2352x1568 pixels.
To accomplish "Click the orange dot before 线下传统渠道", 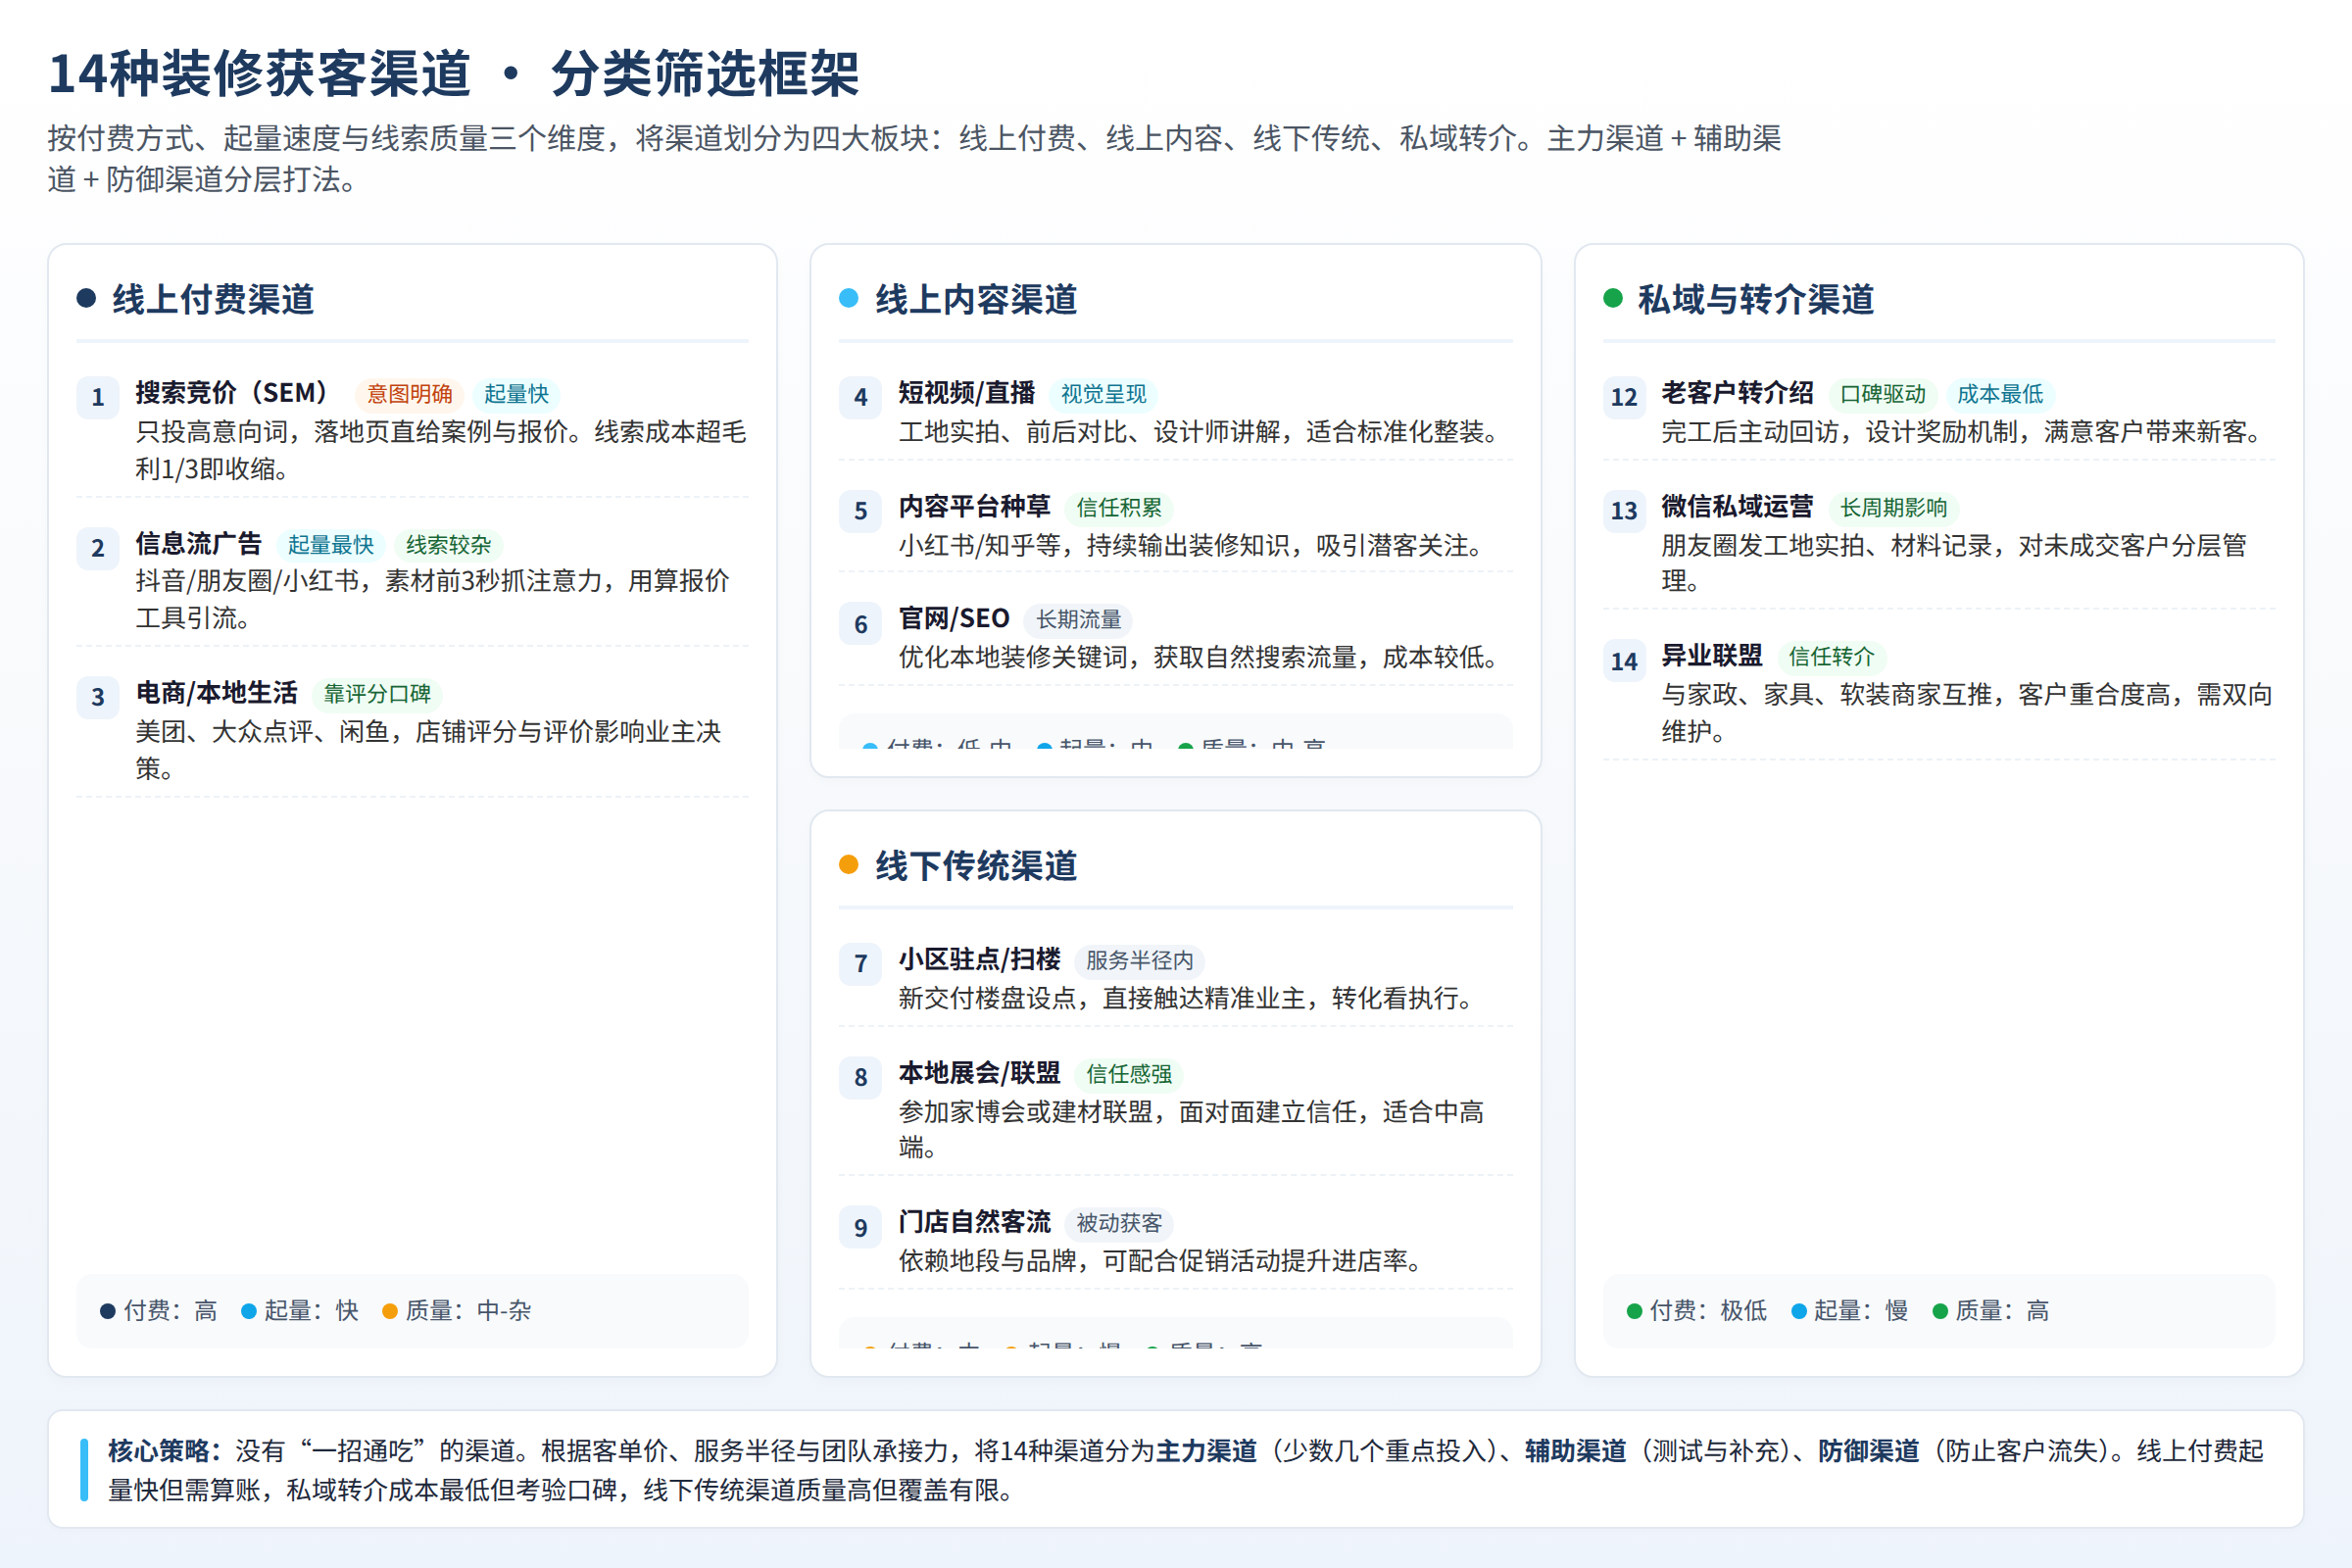I will click(849, 864).
